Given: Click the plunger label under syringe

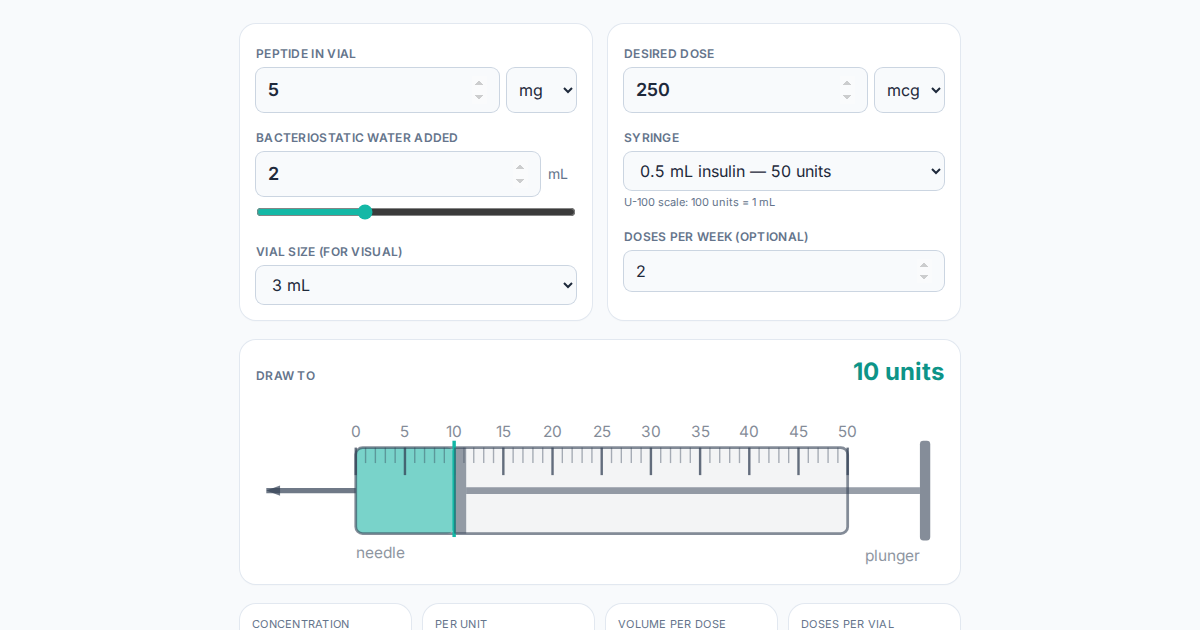Looking at the screenshot, I should [892, 556].
